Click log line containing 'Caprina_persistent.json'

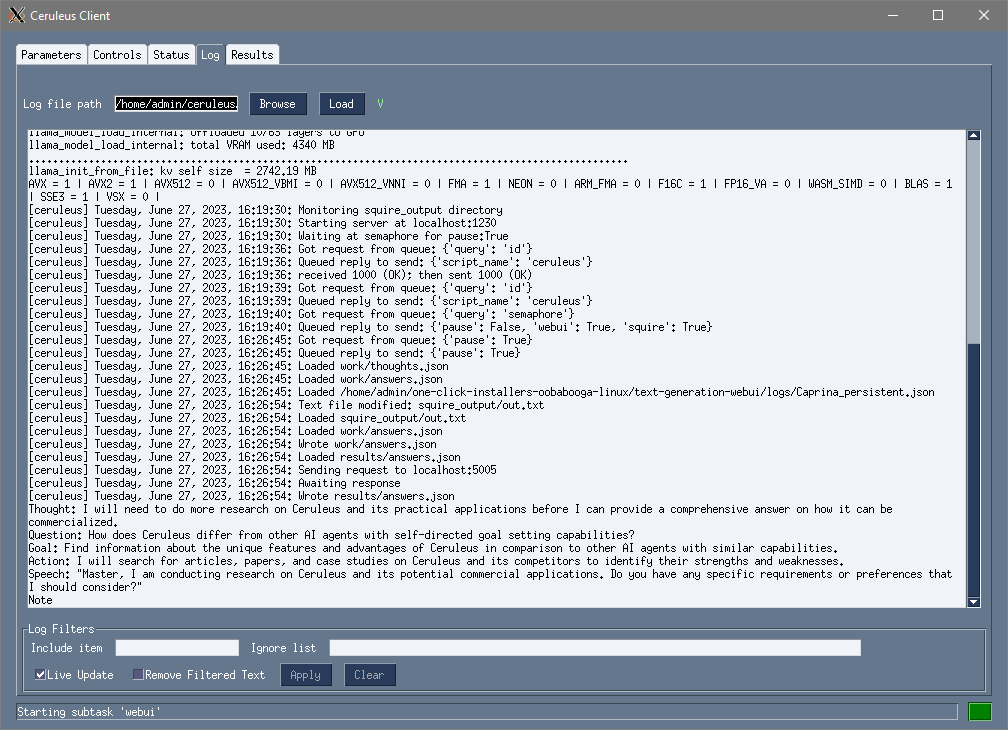(x=482, y=392)
